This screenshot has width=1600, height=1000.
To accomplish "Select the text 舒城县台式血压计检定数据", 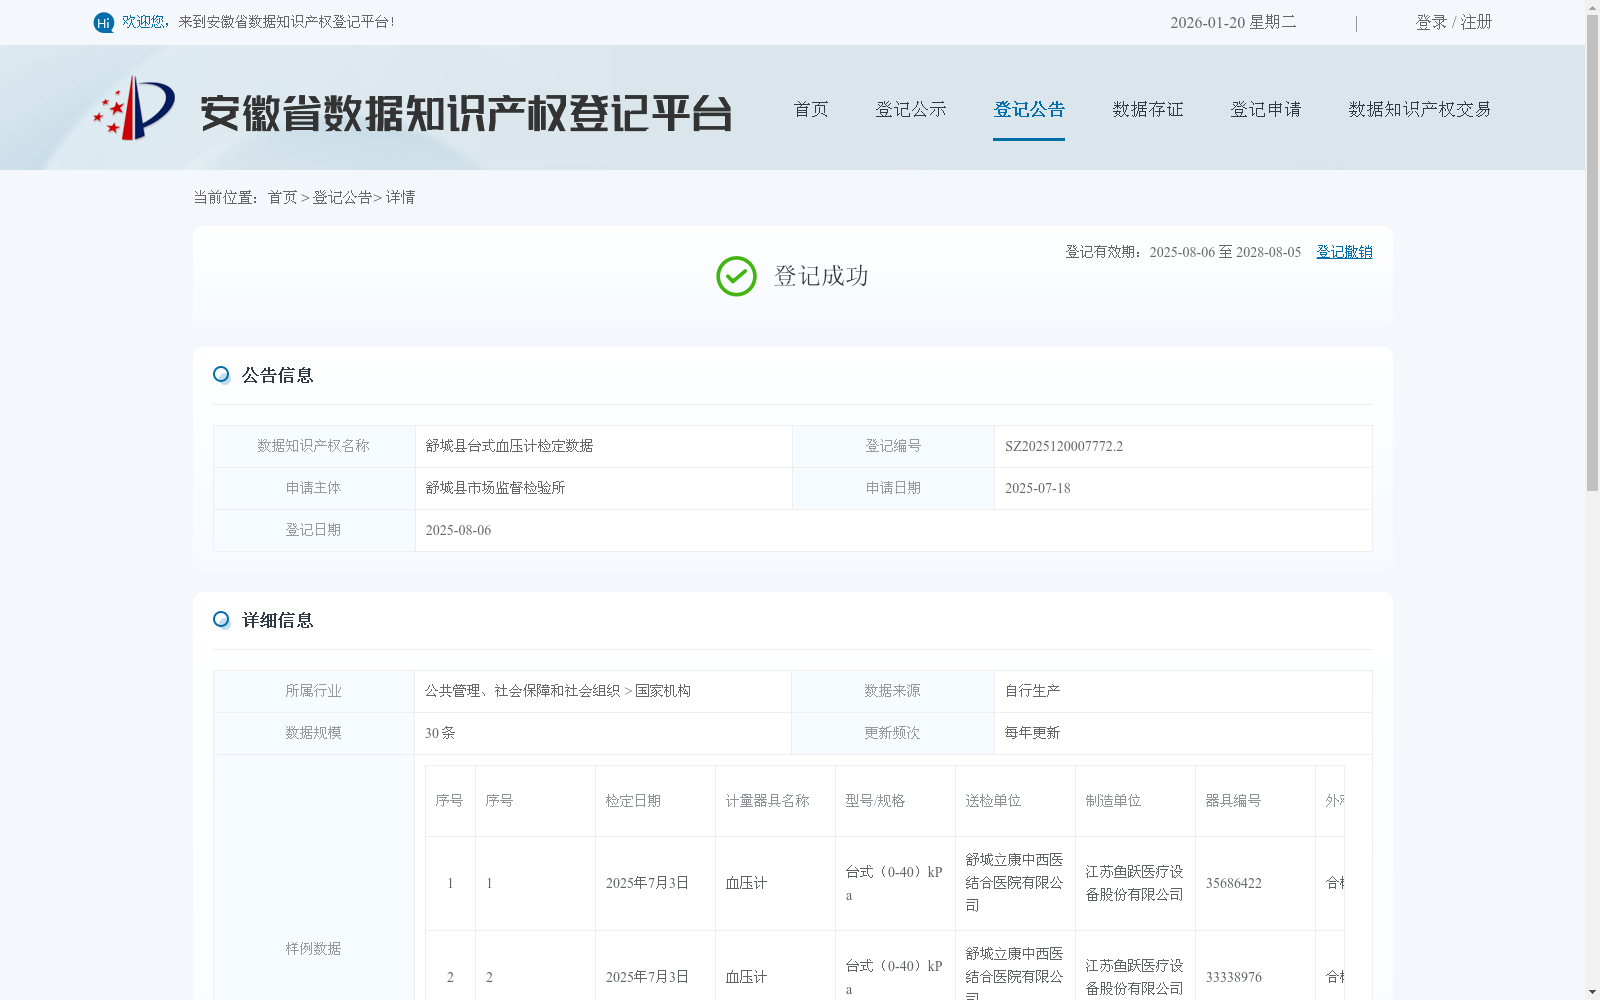I will pos(509,446).
